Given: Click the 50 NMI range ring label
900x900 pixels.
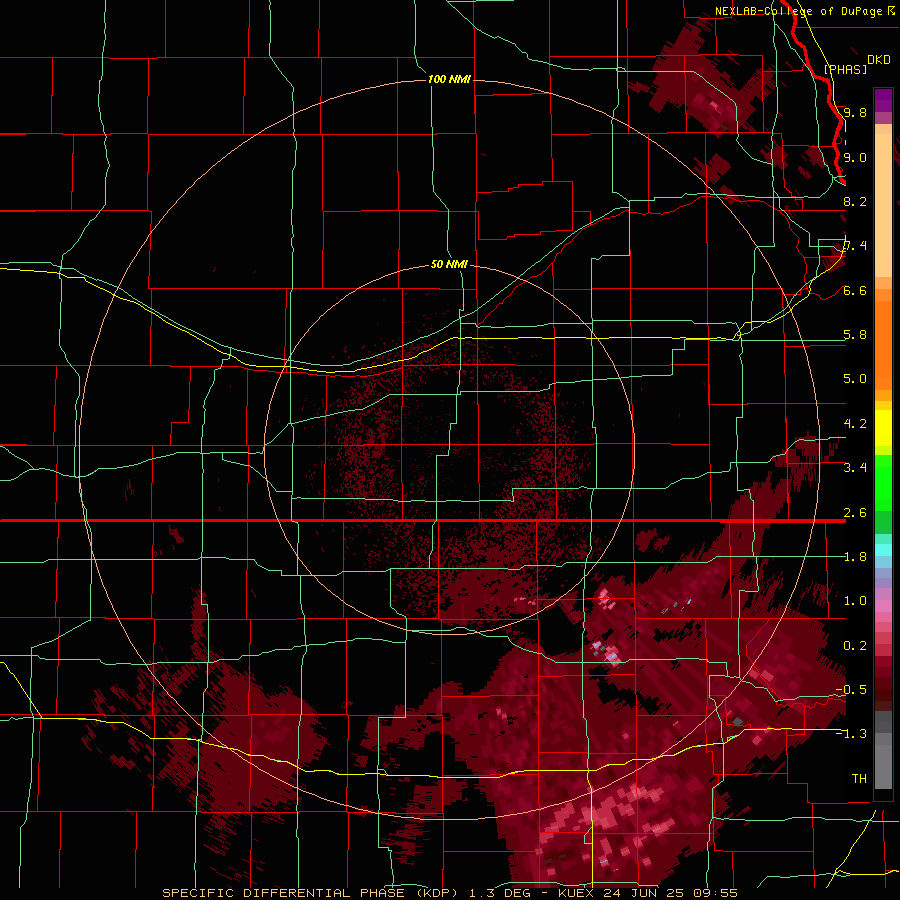Looking at the screenshot, I should (449, 264).
